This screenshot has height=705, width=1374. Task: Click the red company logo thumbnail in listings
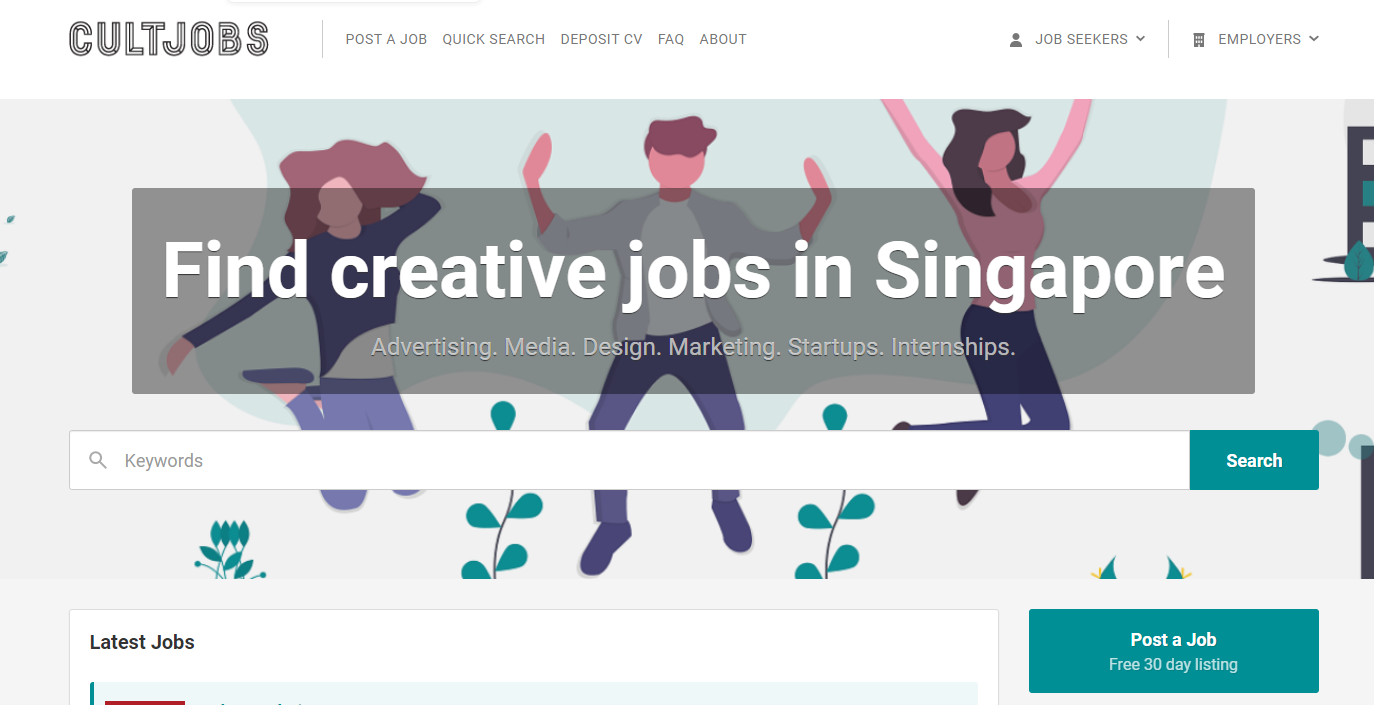point(145,702)
